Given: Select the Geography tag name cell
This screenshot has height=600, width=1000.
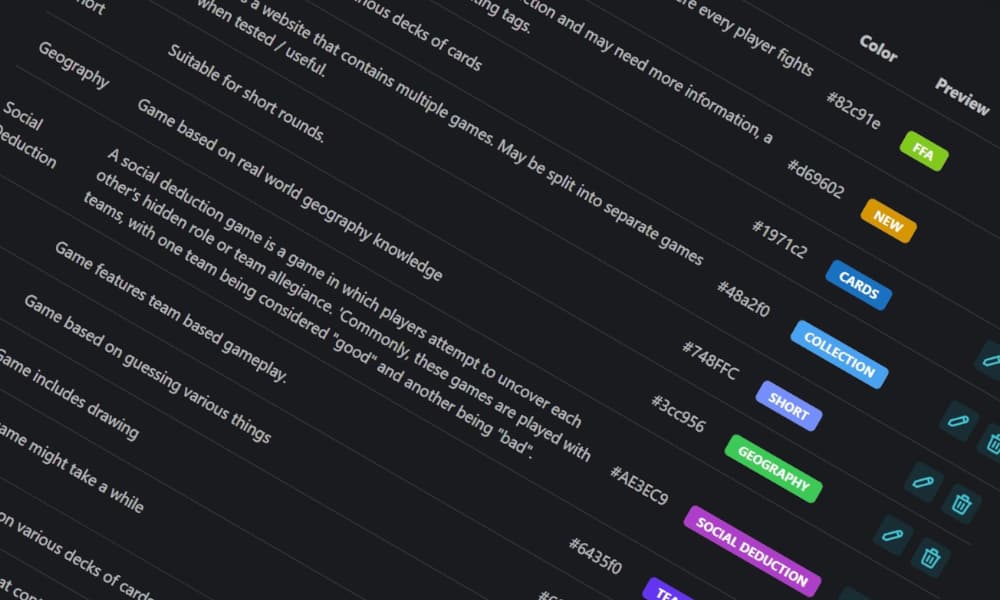Looking at the screenshot, I should pos(73,65).
